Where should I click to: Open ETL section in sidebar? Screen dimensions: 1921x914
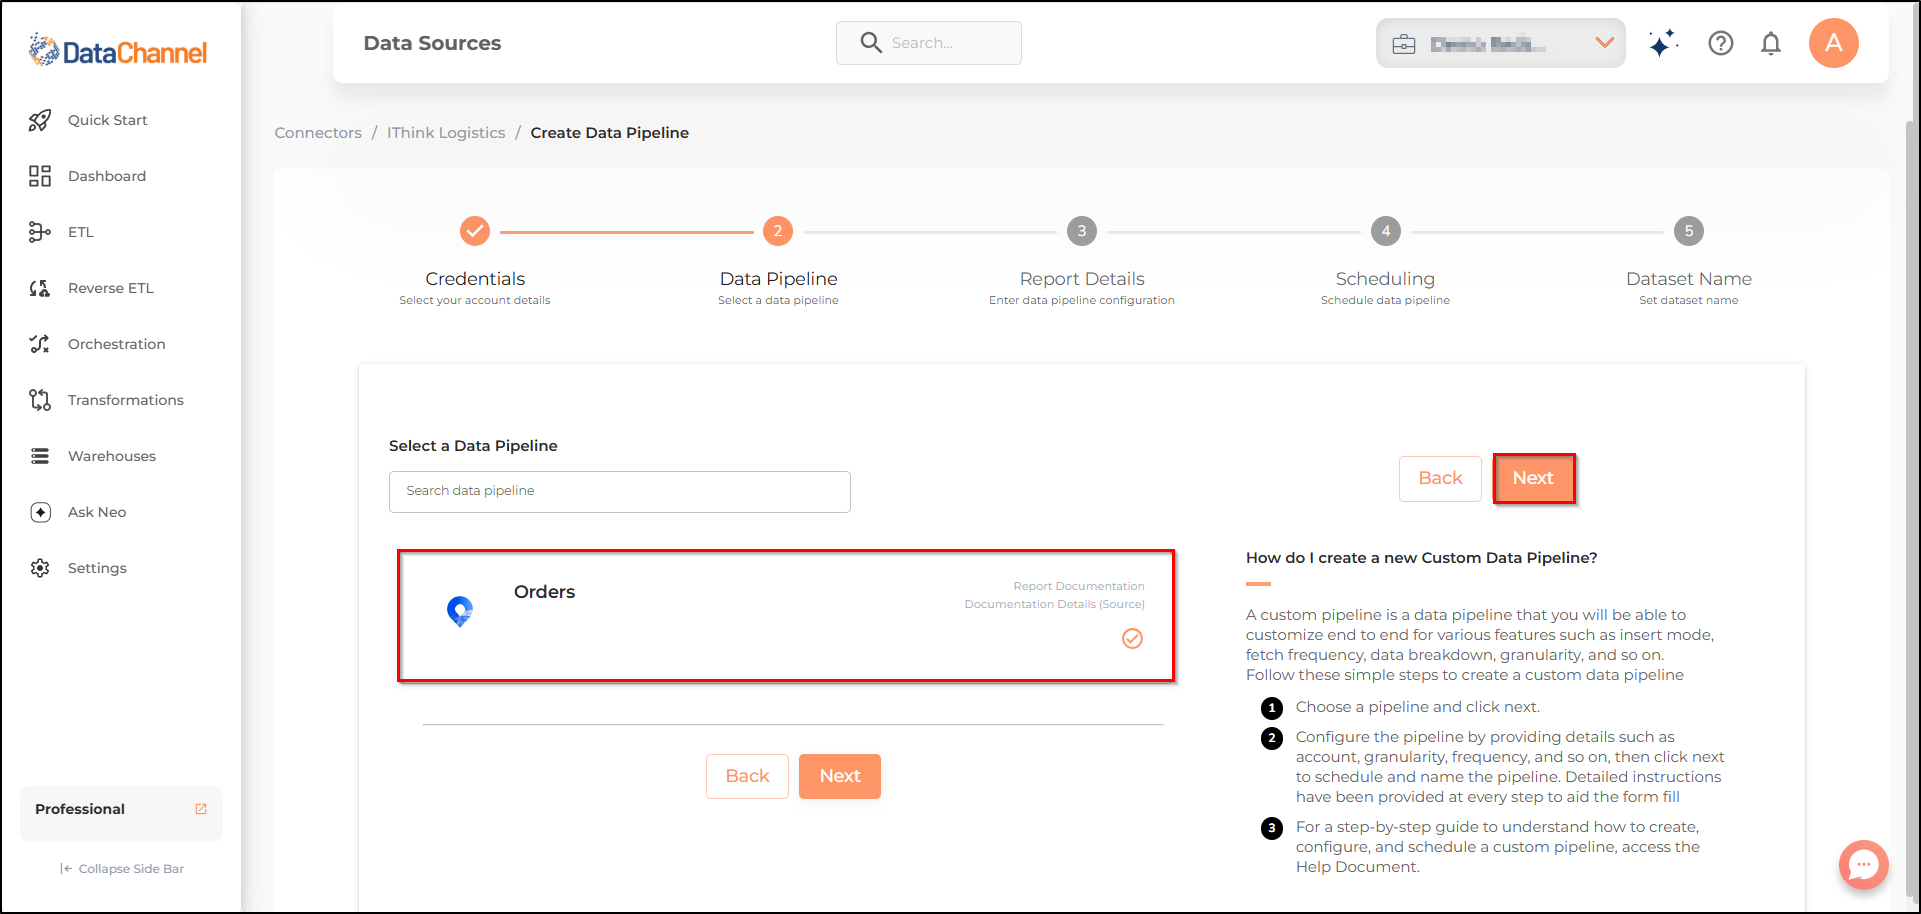(x=81, y=232)
